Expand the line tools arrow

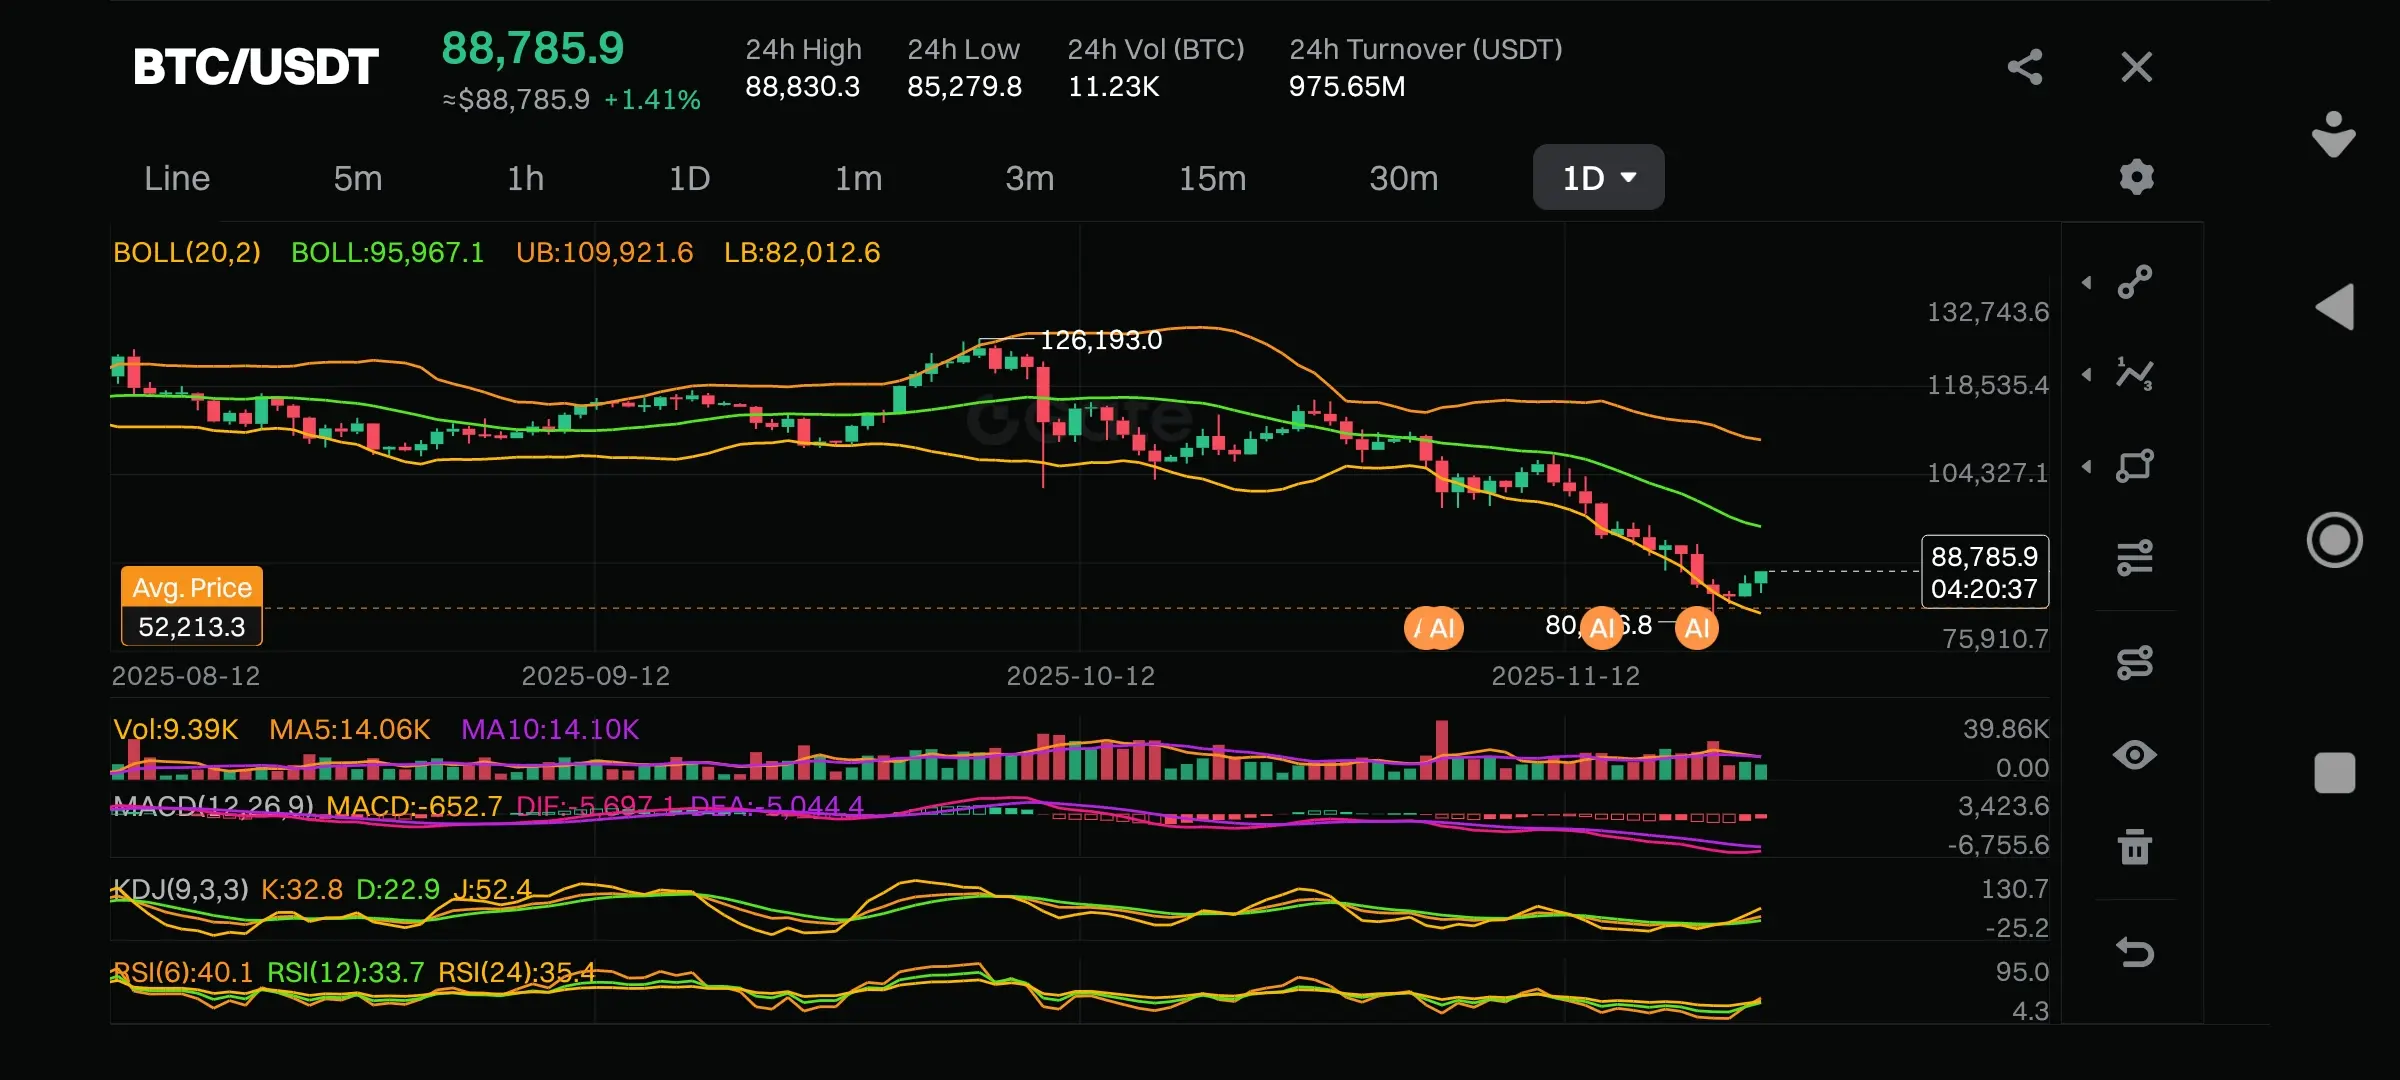[x=2087, y=283]
